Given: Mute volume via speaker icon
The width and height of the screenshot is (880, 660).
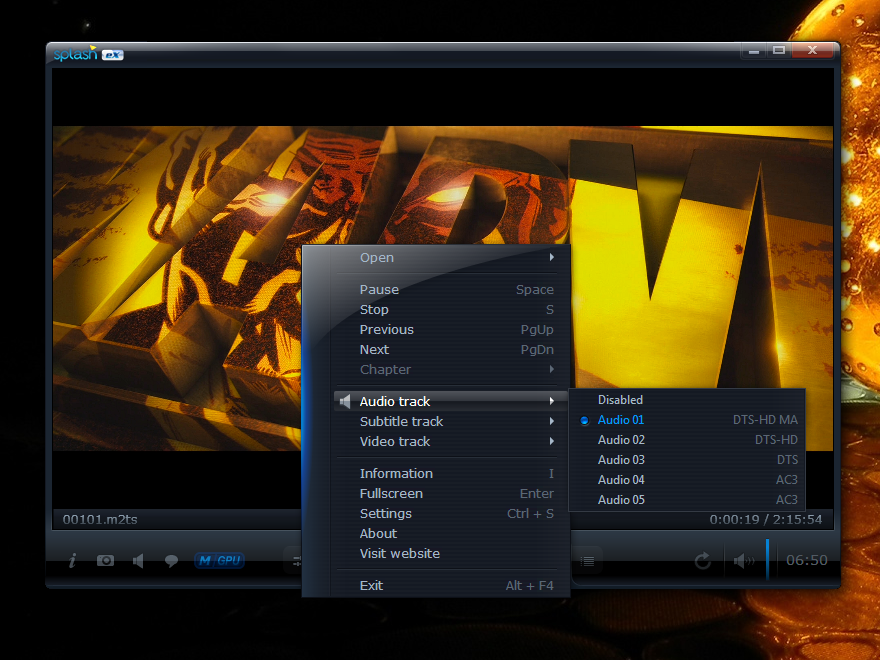Looking at the screenshot, I should tap(744, 560).
